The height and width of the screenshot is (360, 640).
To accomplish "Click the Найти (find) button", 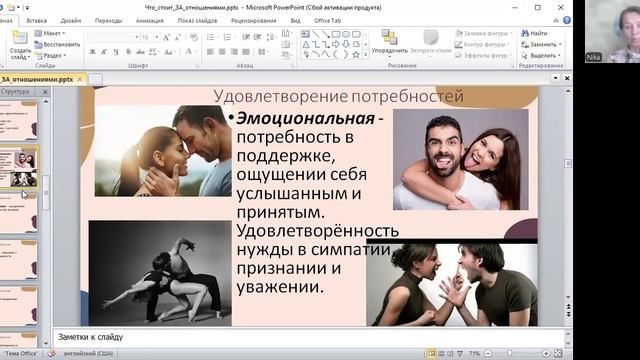I will pos(534,33).
